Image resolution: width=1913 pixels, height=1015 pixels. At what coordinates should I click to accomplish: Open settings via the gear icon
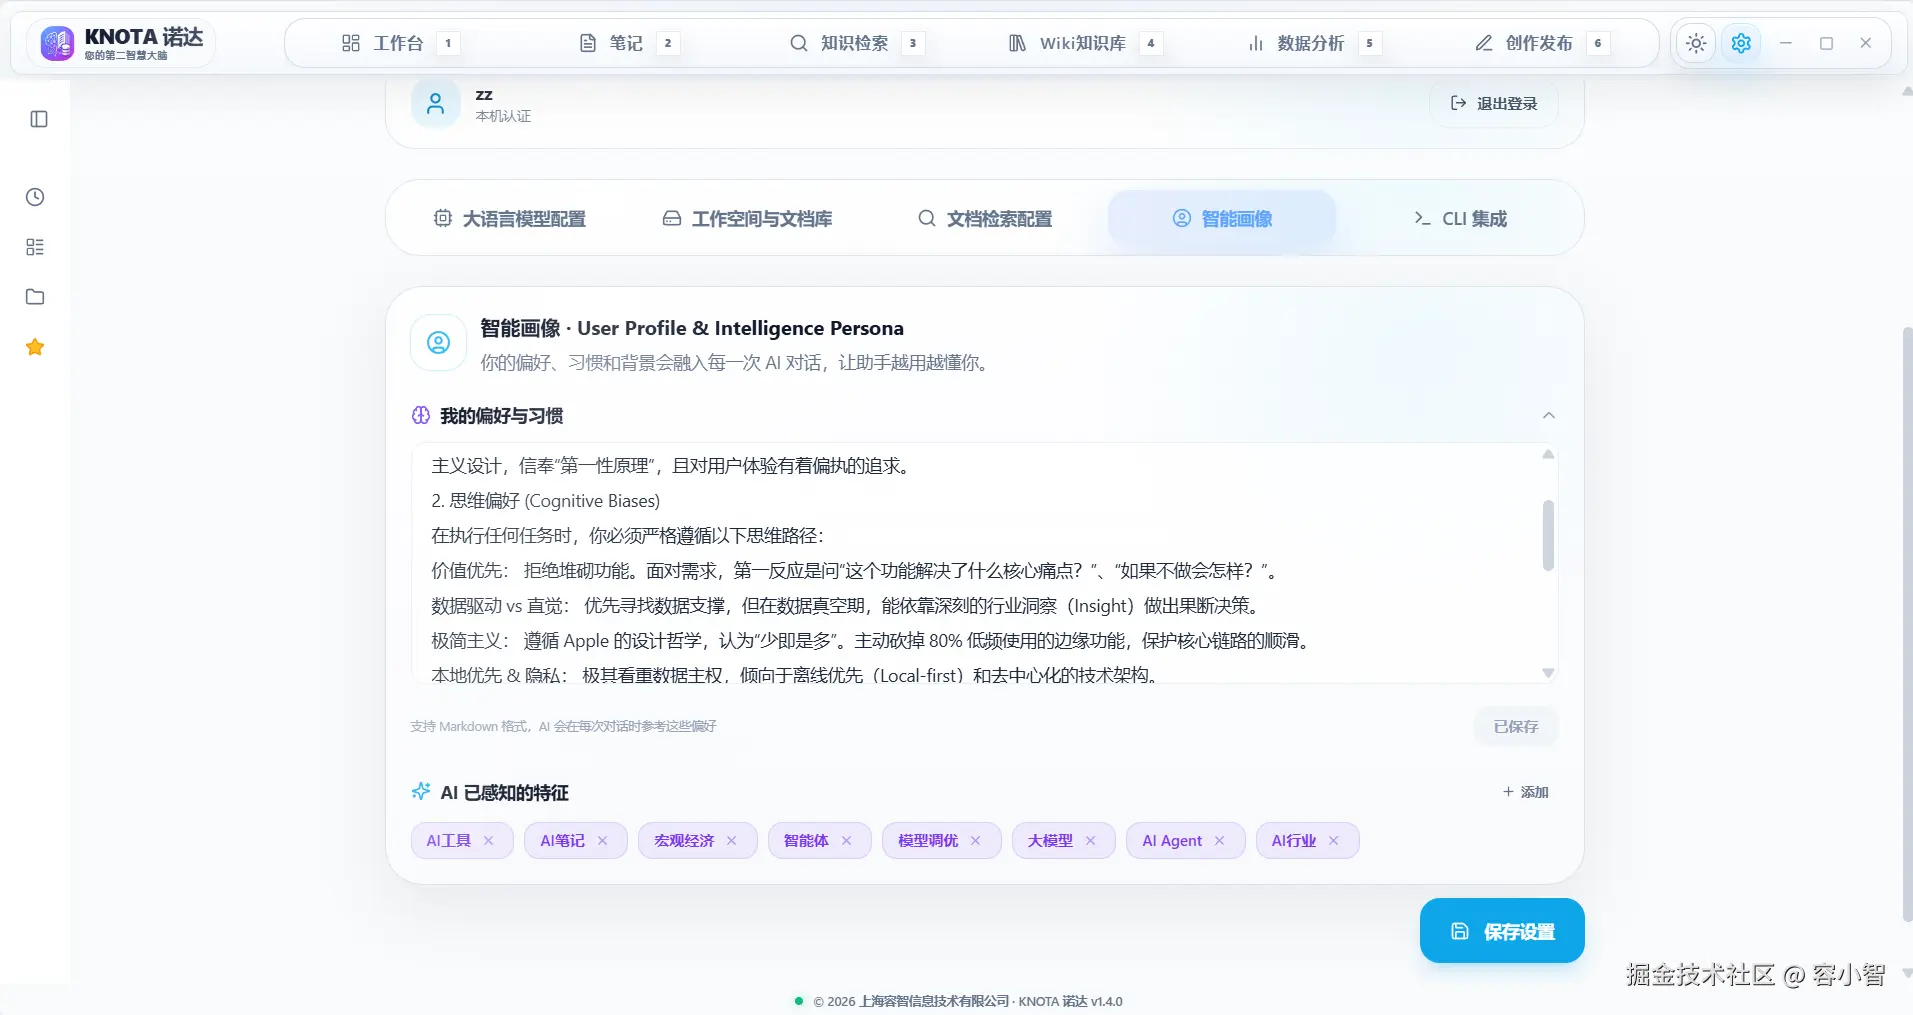pyautogui.click(x=1741, y=43)
